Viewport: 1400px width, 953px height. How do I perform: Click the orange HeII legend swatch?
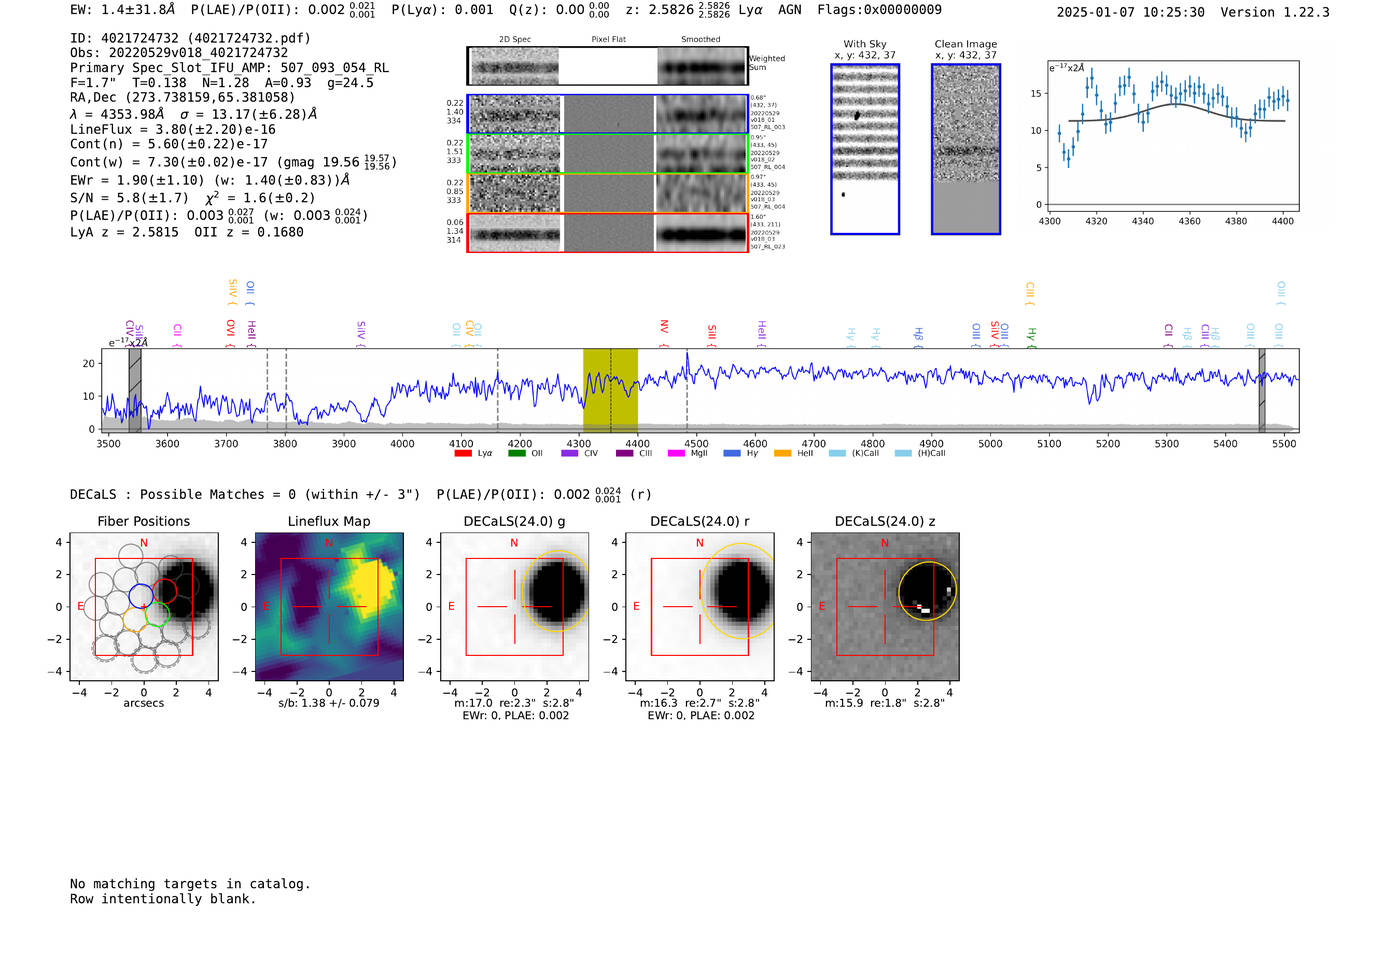[x=782, y=453]
